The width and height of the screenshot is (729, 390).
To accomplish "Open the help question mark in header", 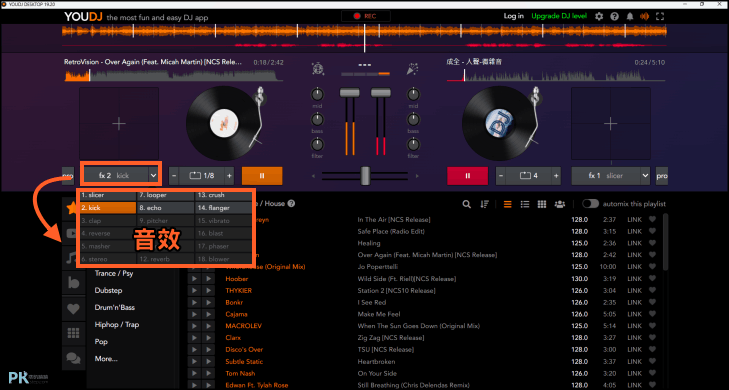I will (614, 16).
